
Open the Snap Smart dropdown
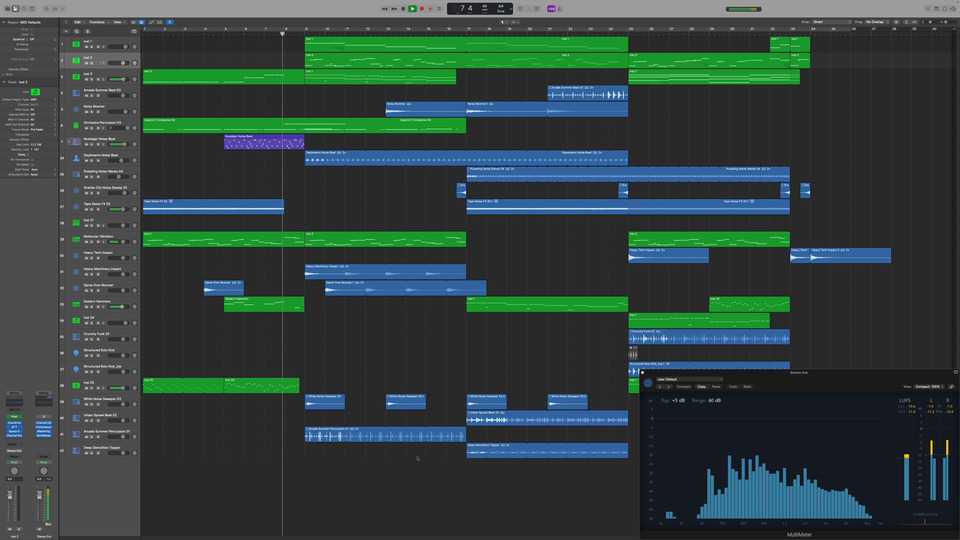(x=831, y=21)
